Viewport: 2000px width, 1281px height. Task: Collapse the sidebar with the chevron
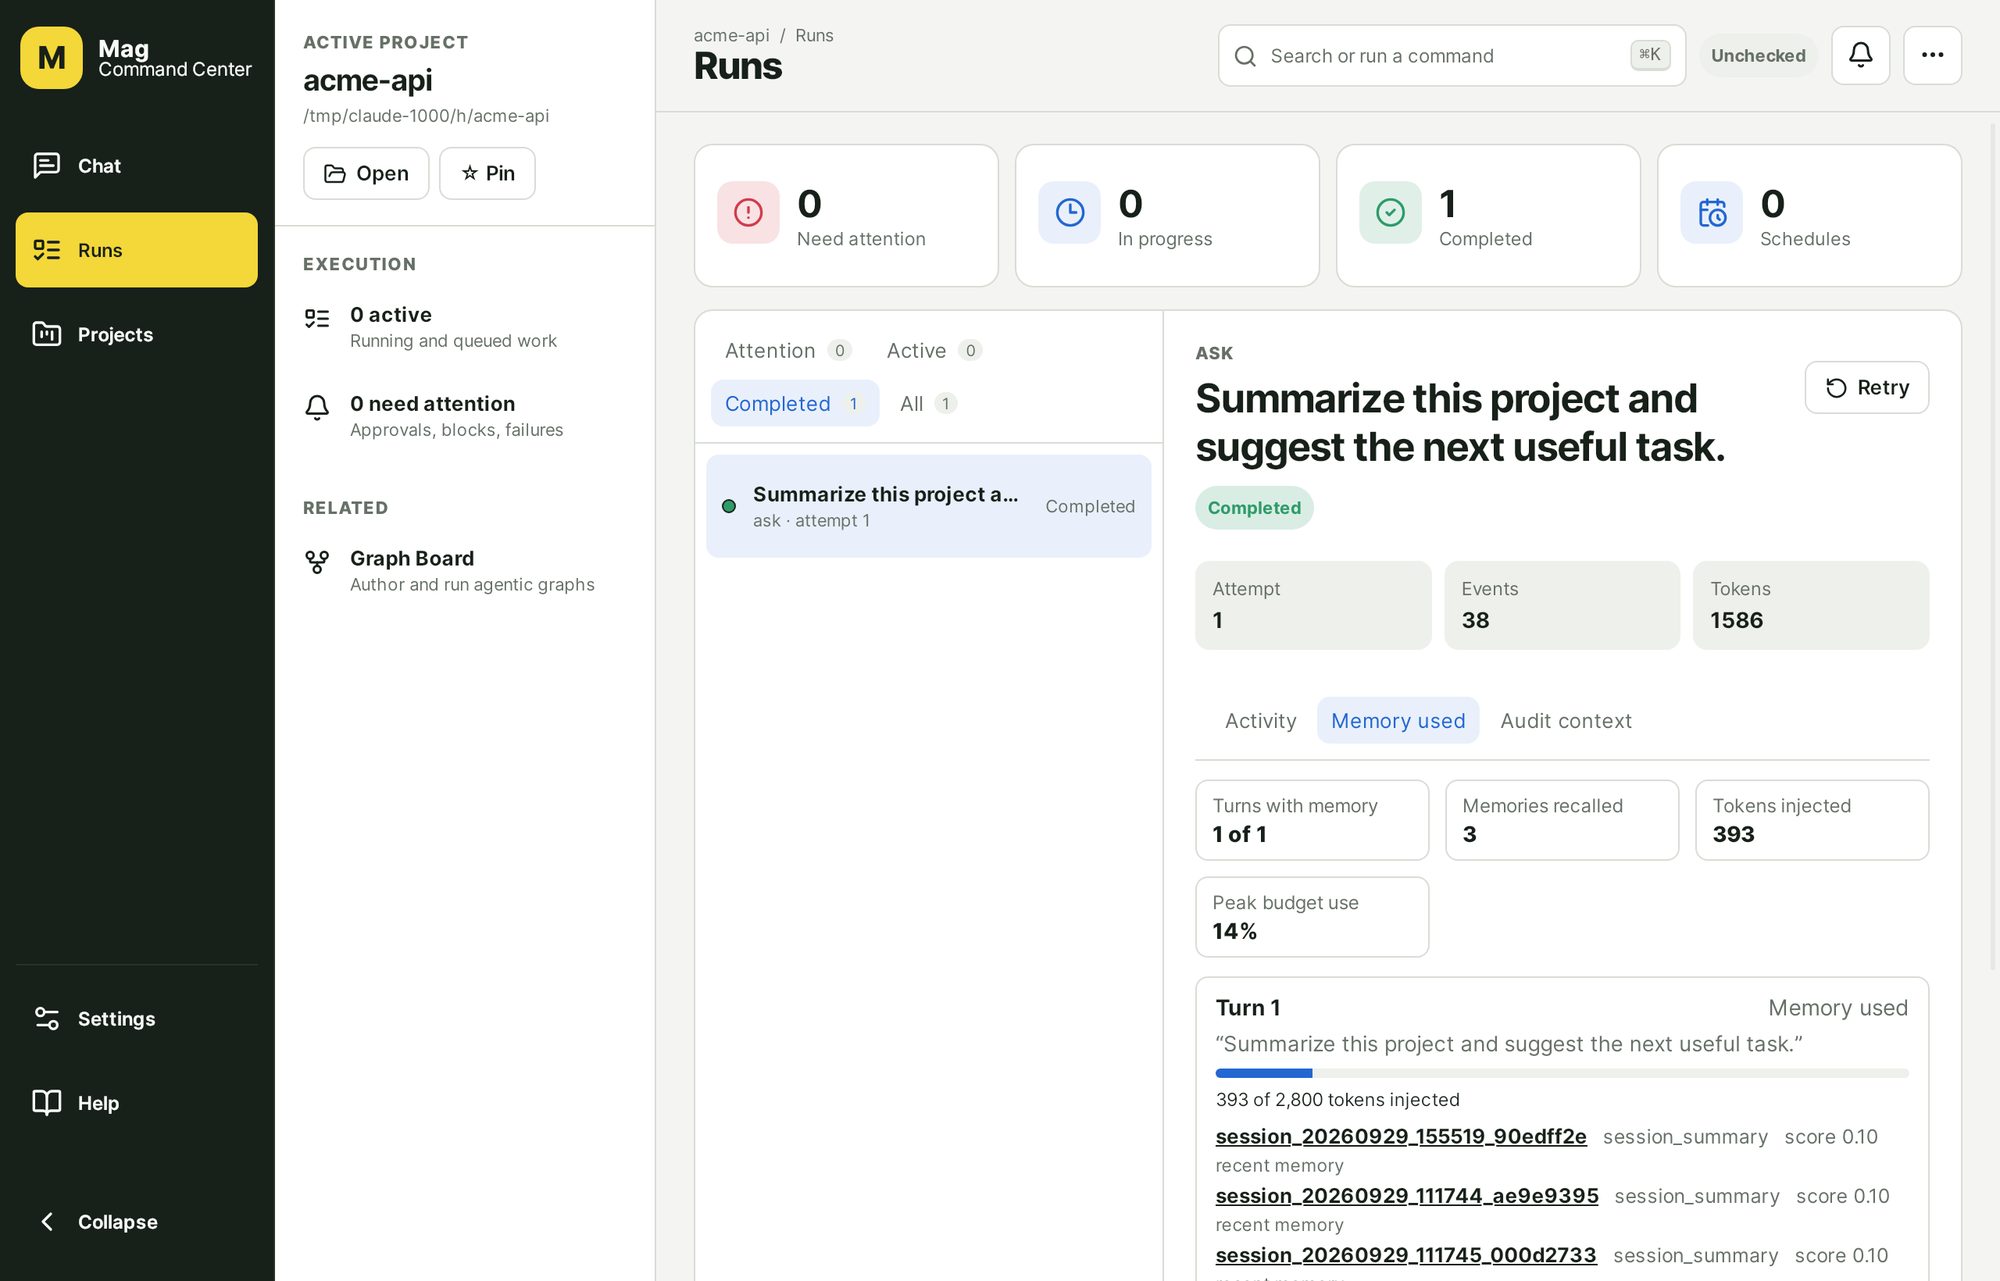tap(98, 1222)
